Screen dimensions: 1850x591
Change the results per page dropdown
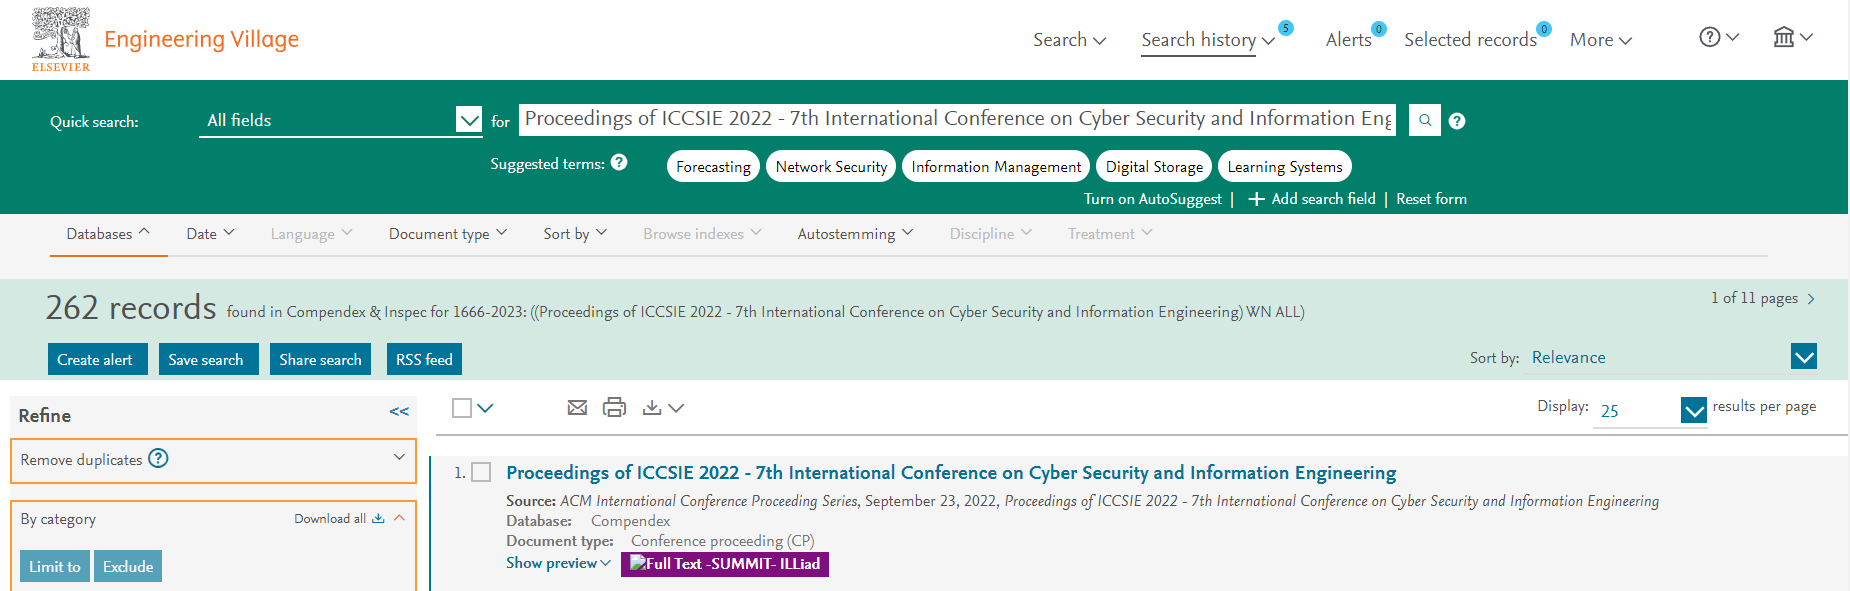pyautogui.click(x=1693, y=410)
